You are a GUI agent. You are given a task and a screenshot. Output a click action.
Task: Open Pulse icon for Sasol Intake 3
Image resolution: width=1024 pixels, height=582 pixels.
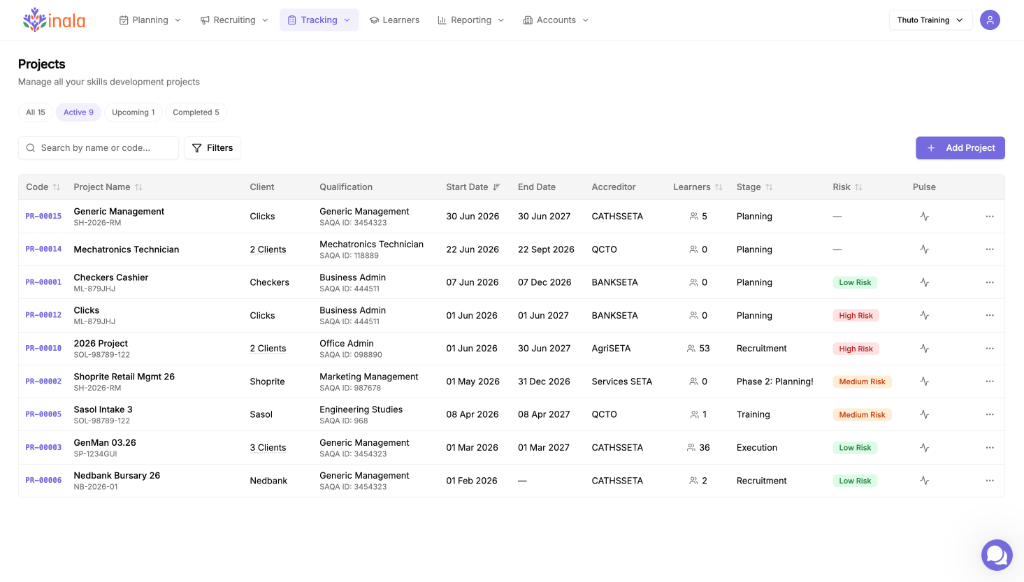(924, 414)
